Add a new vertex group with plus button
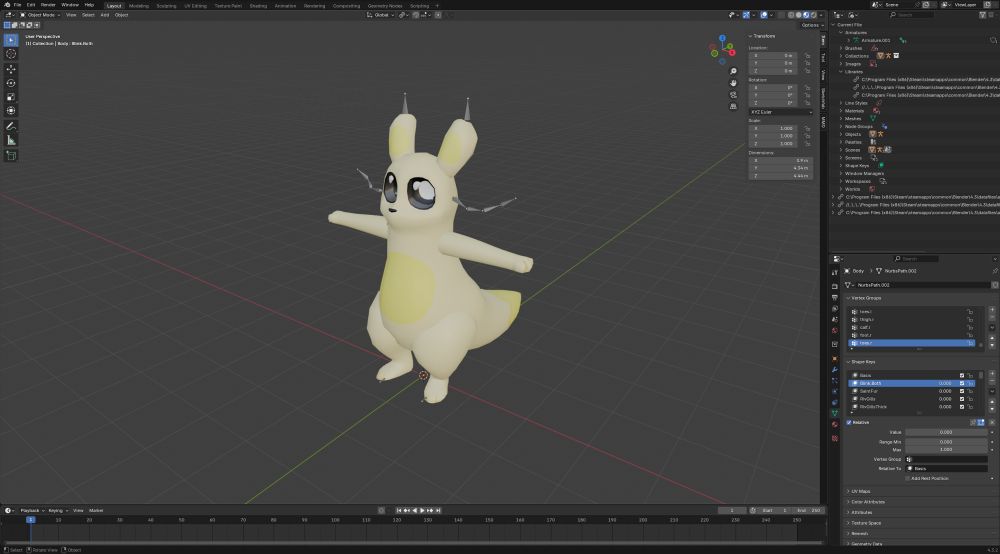 (992, 310)
